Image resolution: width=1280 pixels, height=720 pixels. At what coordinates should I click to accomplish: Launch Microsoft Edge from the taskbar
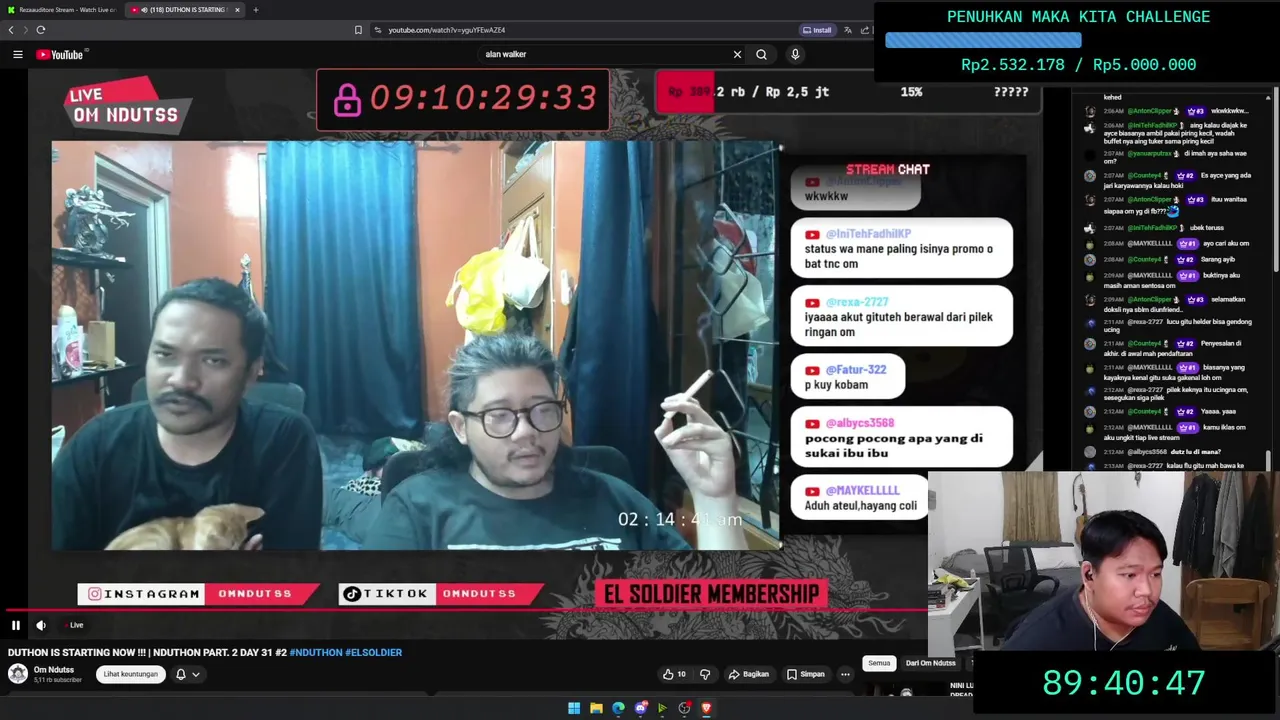pos(618,708)
